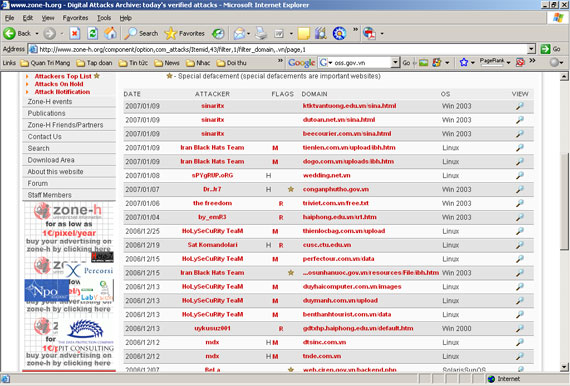Click the Forward navigation arrow
This screenshot has height=386, width=570.
[x=50, y=33]
